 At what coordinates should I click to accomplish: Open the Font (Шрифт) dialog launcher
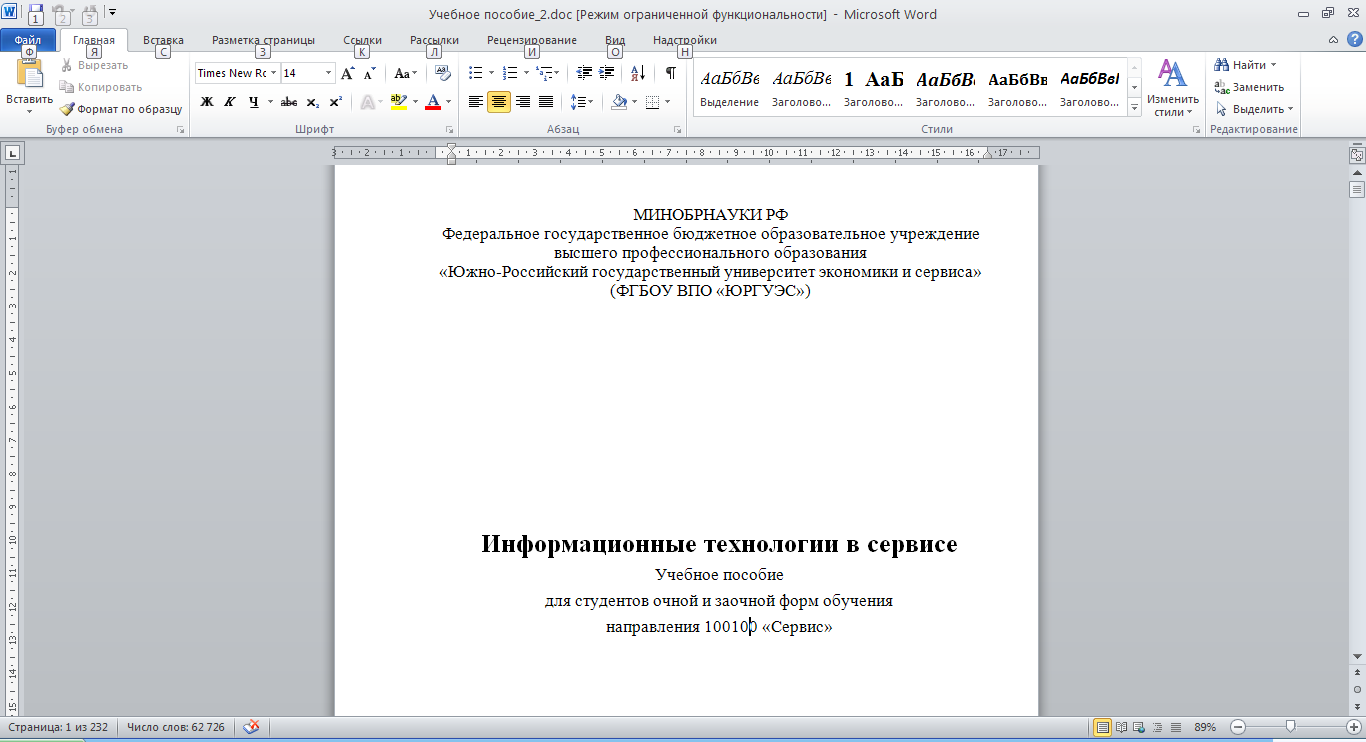click(447, 130)
